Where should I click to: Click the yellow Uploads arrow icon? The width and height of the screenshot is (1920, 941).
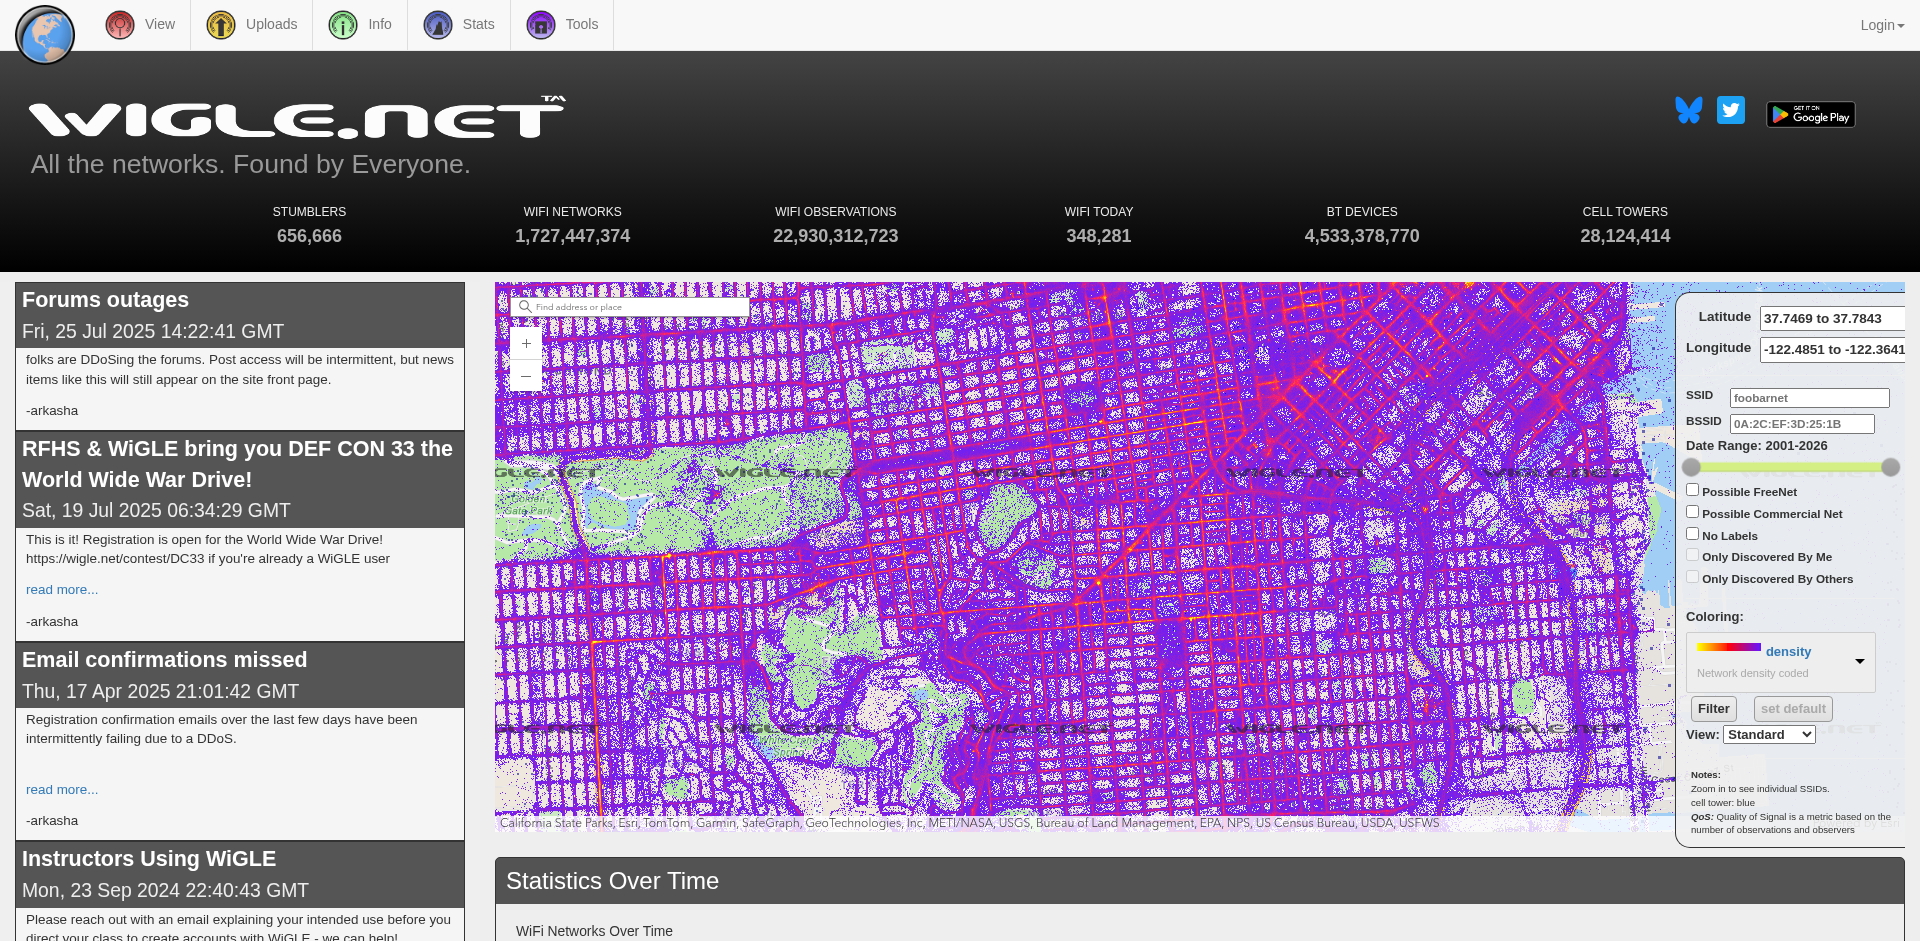click(220, 25)
